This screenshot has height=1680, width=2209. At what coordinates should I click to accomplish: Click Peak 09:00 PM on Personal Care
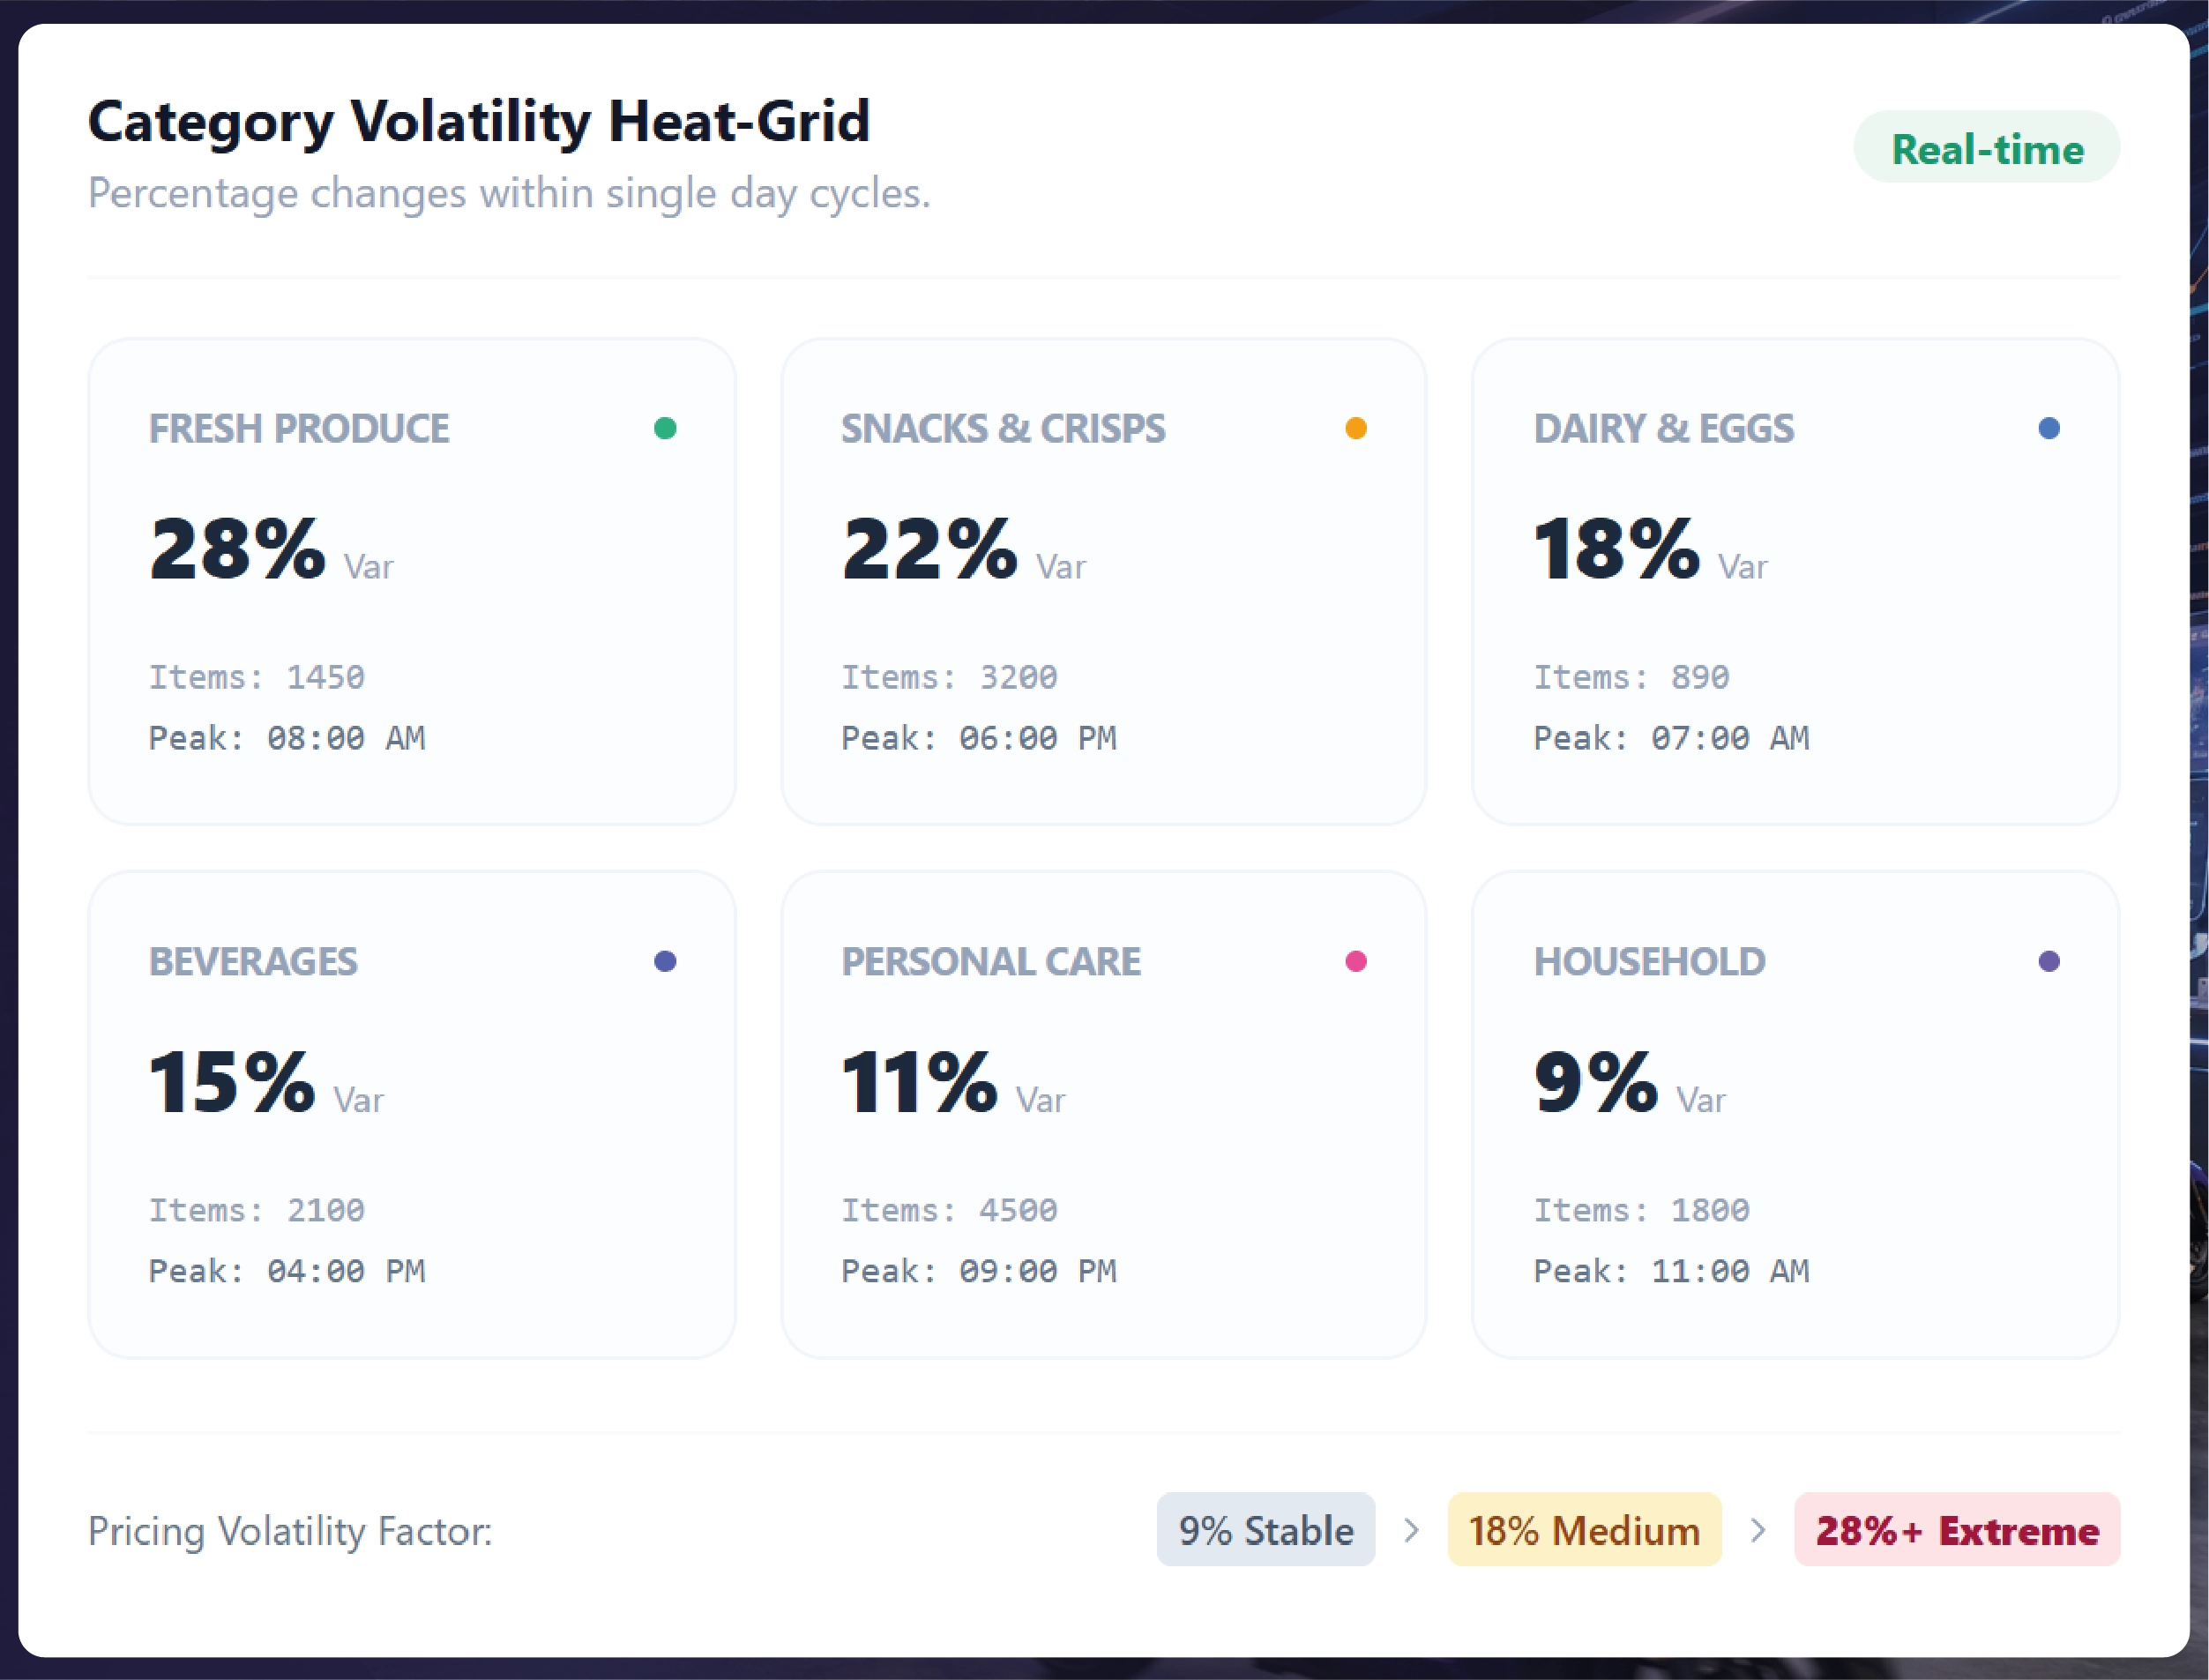tap(979, 1271)
